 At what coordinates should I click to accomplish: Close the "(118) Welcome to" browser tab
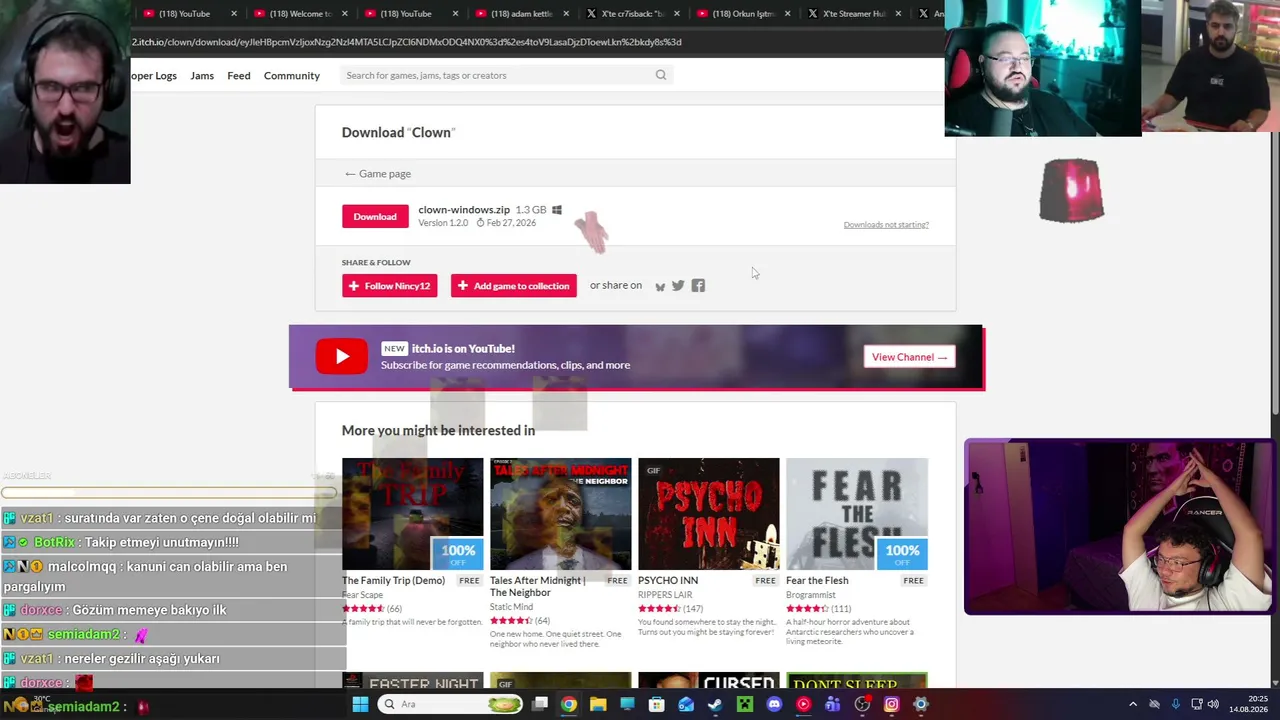pyautogui.click(x=344, y=14)
